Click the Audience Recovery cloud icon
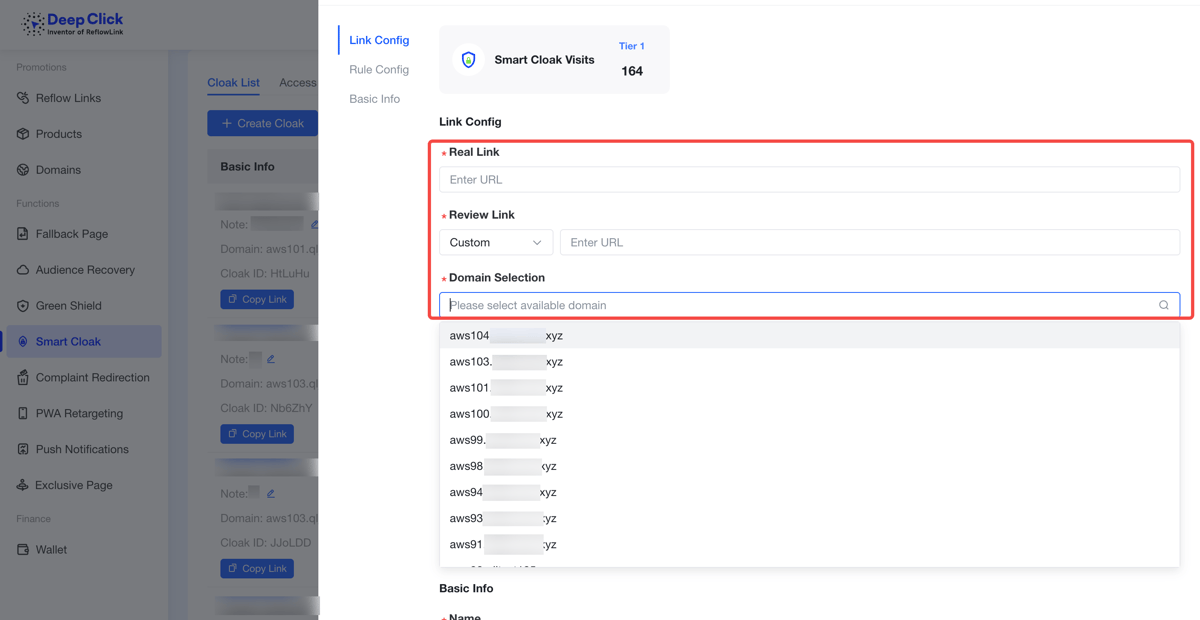 point(23,270)
